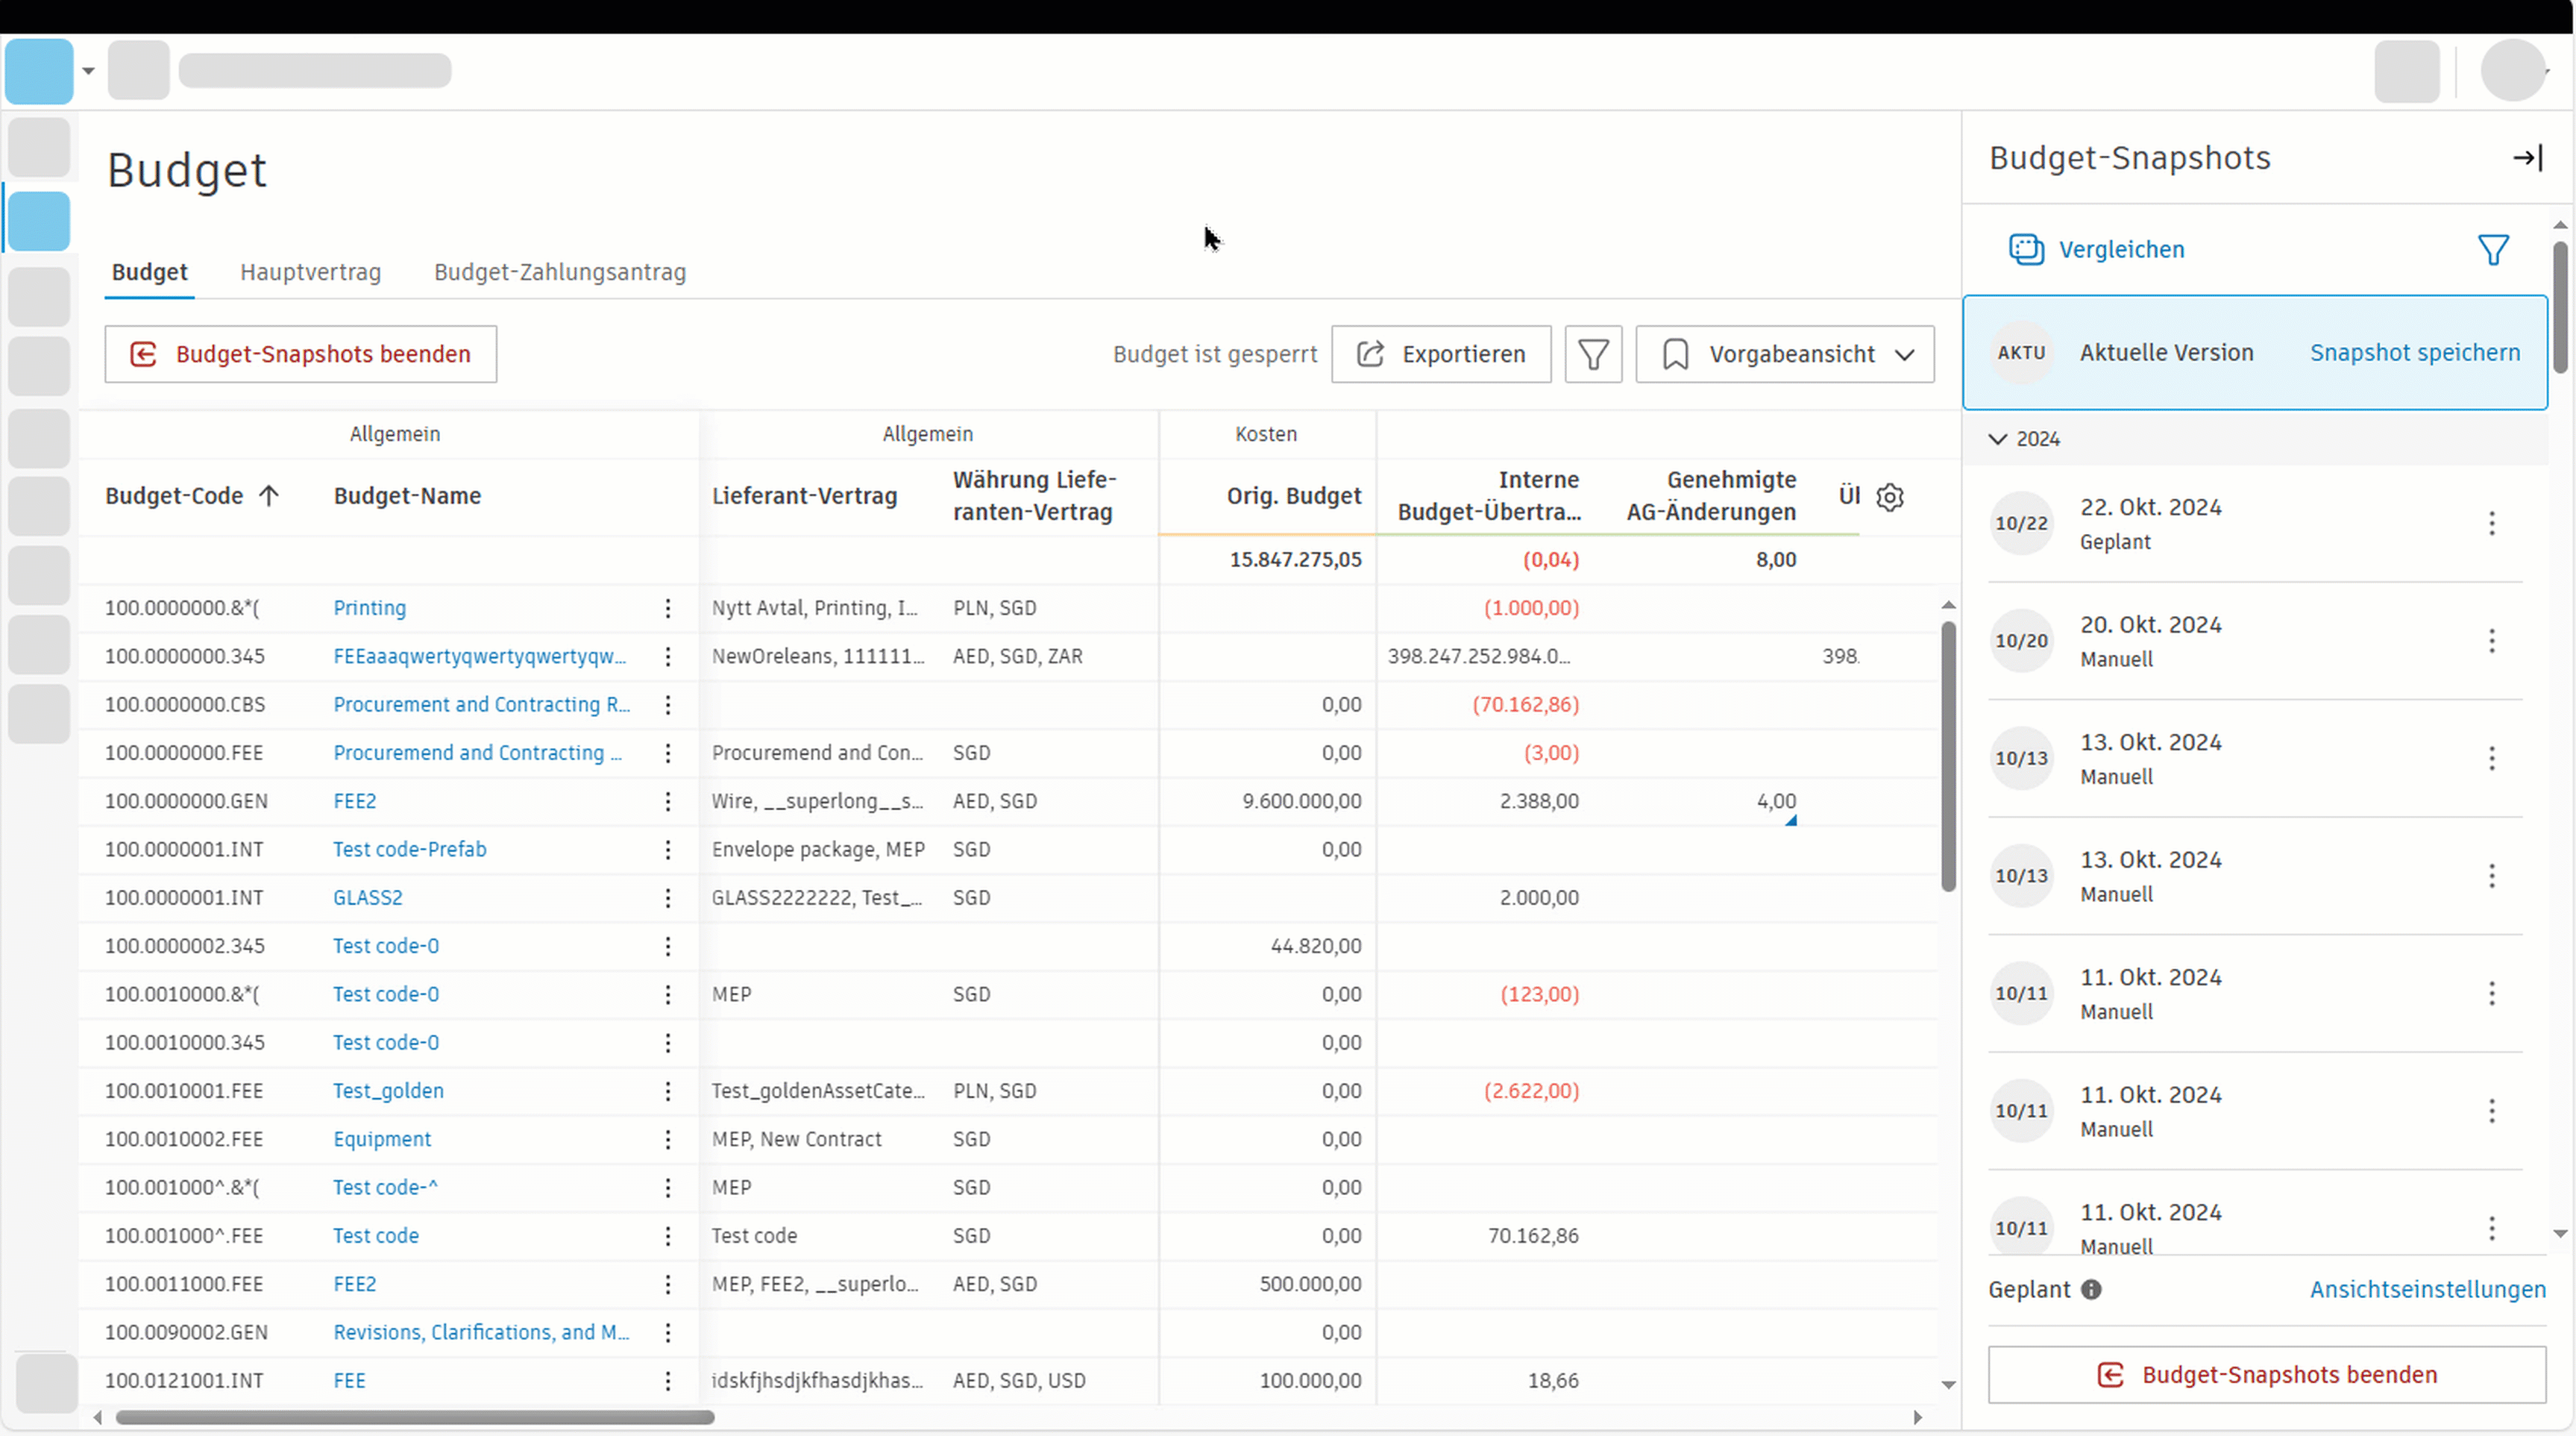Click the Budget ist gesperrt status text
The width and height of the screenshot is (2576, 1436).
pos(1215,354)
